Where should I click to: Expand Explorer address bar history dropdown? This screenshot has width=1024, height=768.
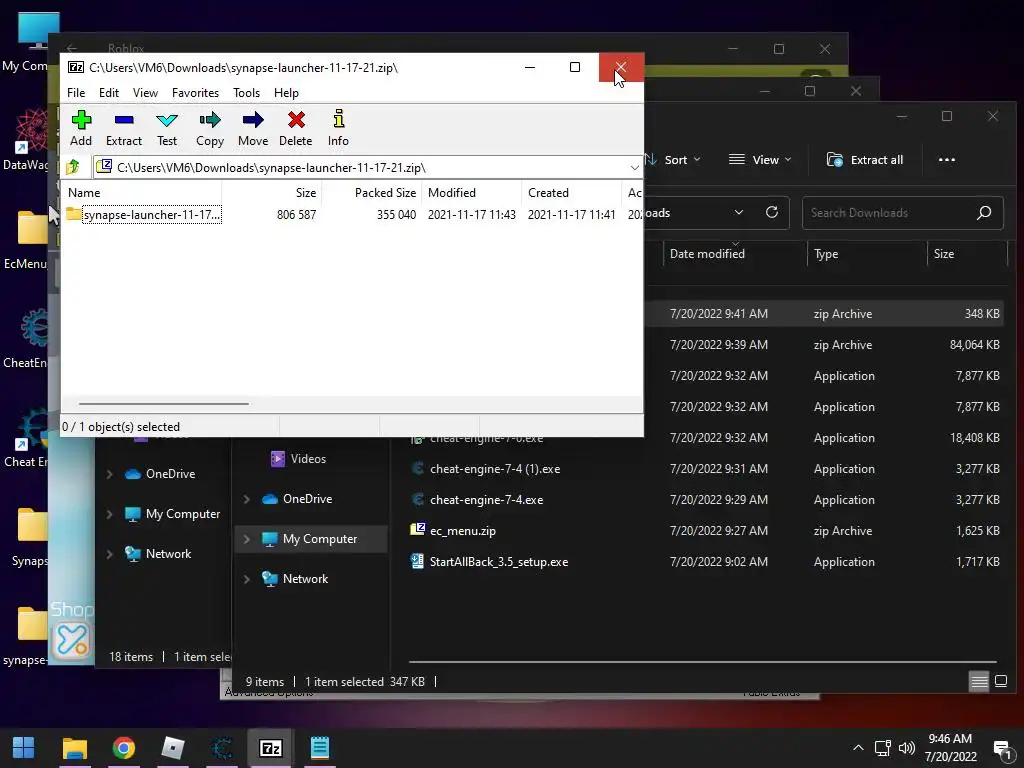(739, 212)
